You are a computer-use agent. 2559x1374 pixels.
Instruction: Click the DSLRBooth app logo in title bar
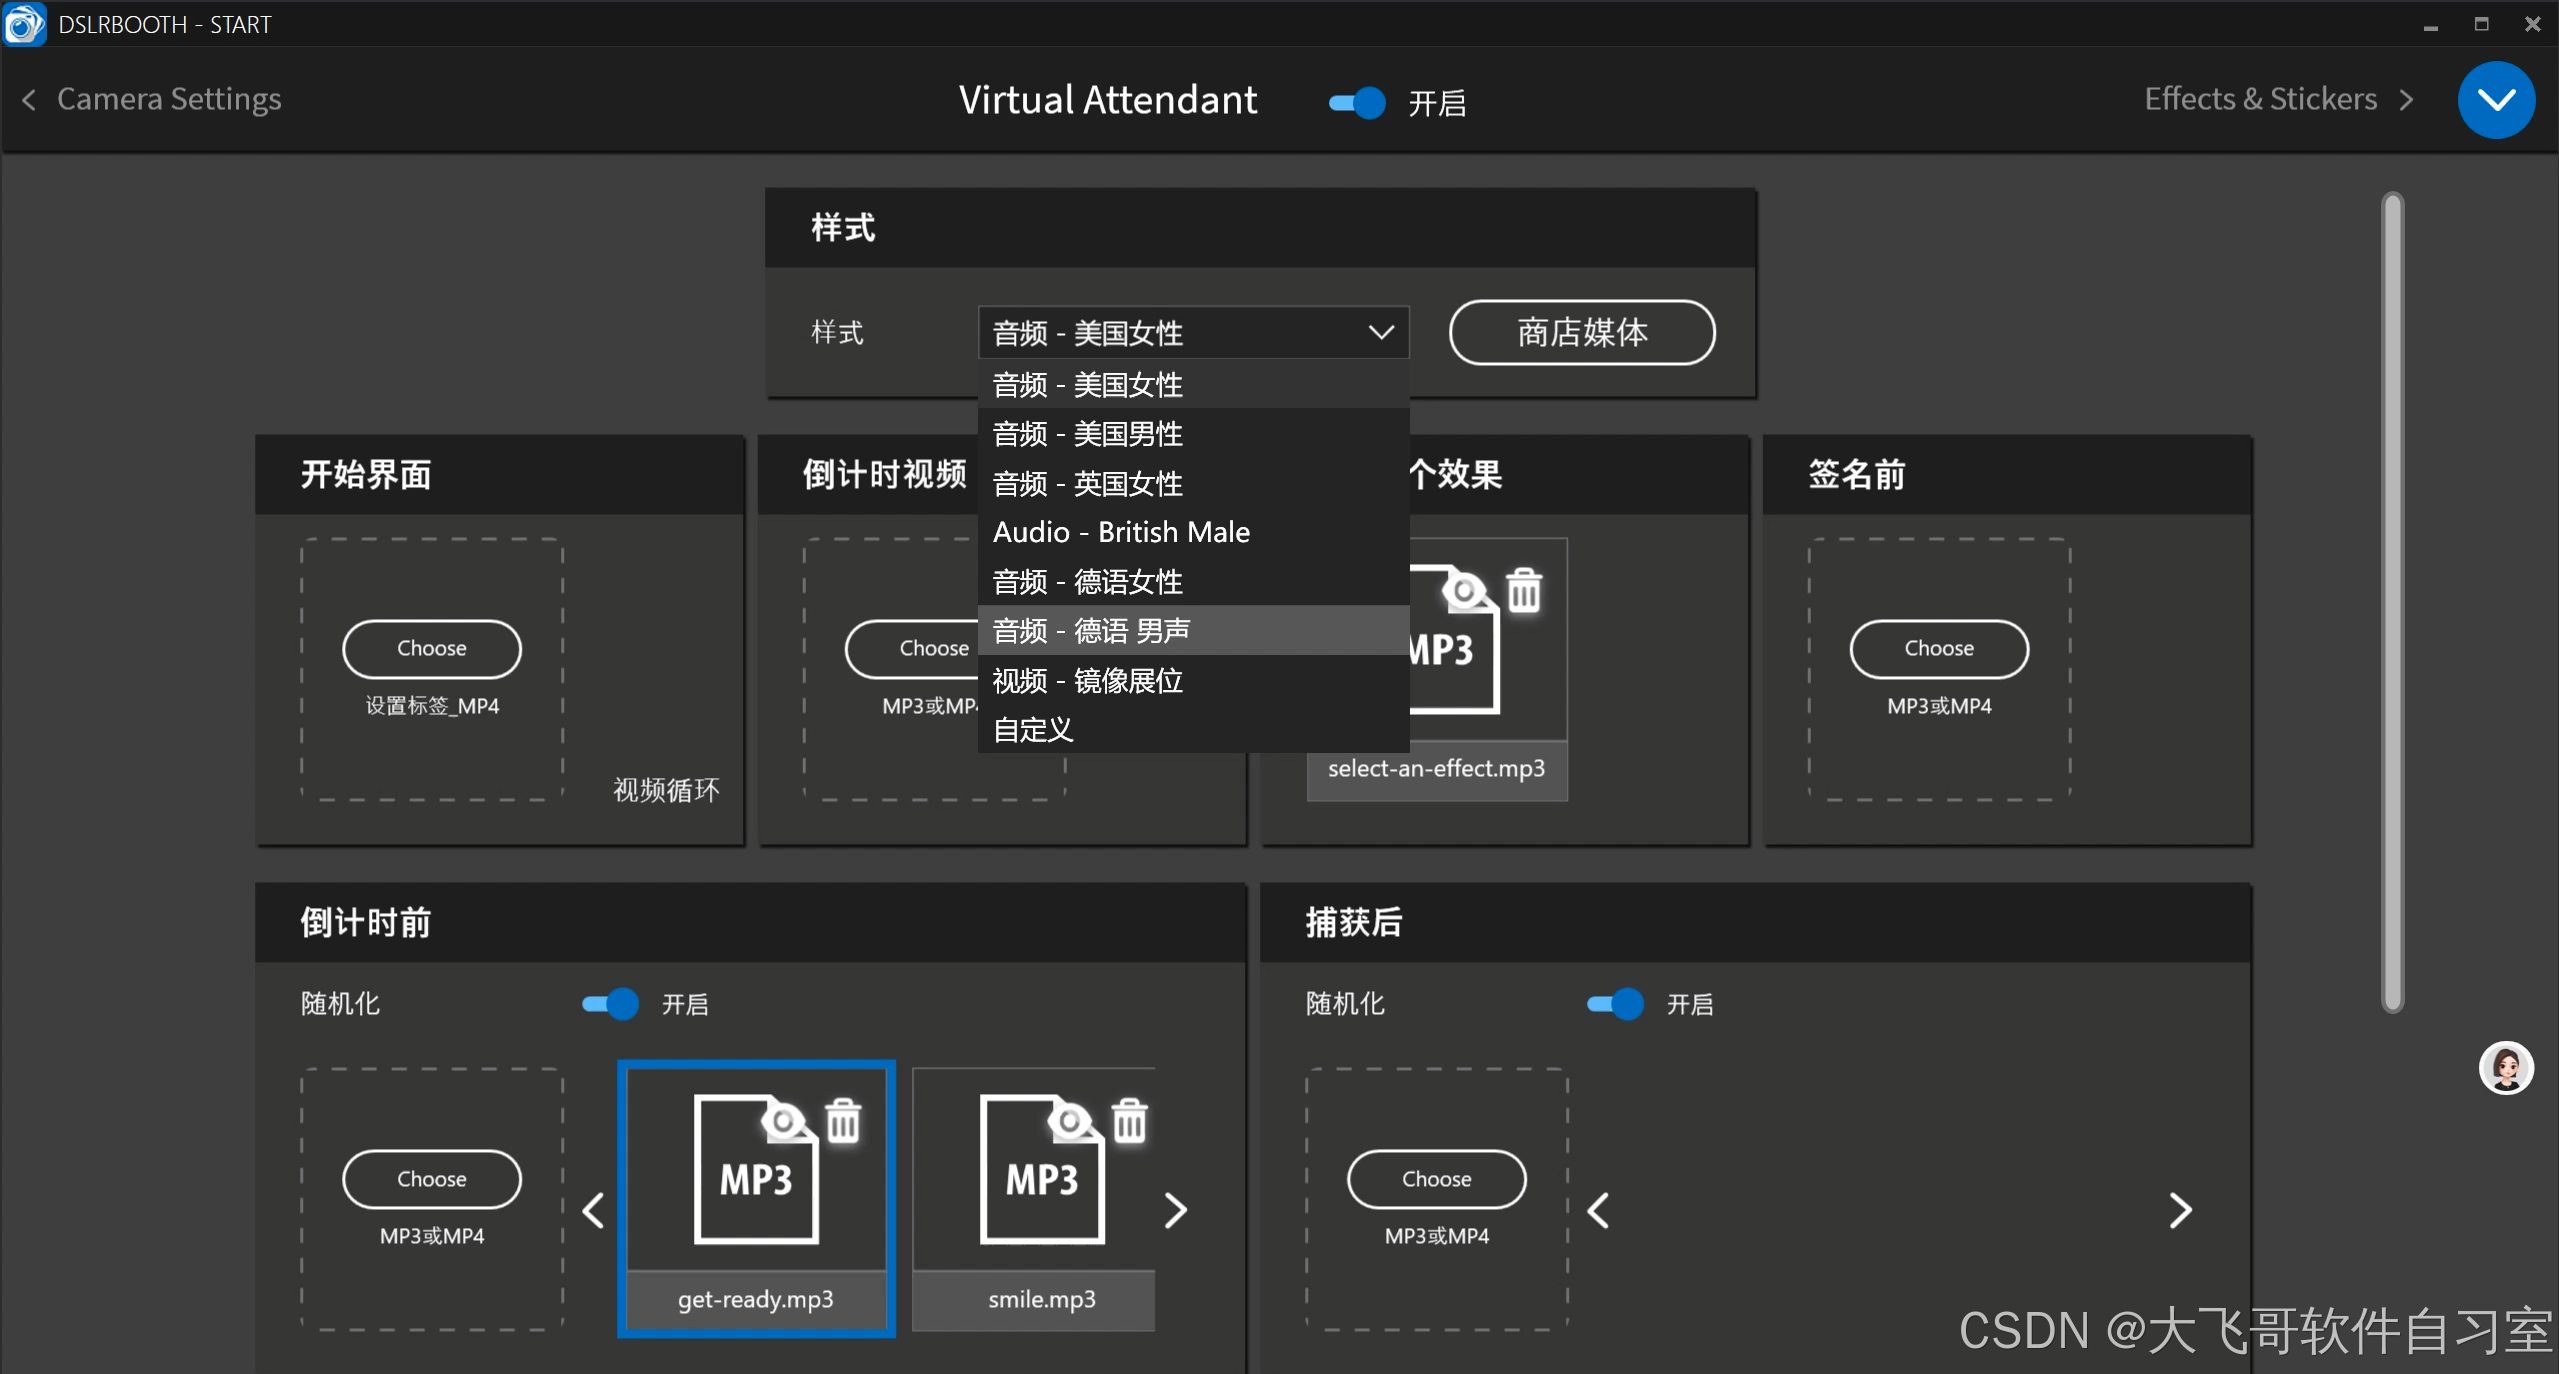[x=24, y=24]
